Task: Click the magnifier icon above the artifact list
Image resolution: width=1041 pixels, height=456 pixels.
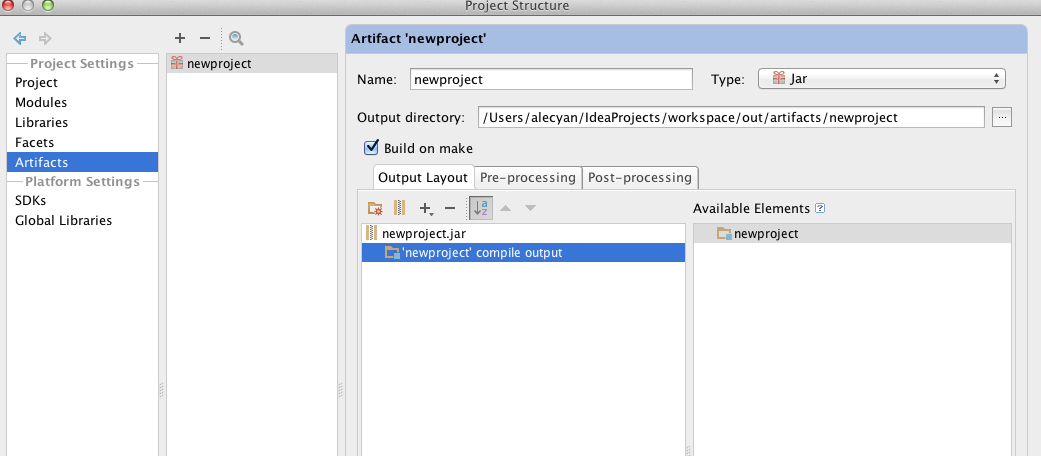Action: 236,38
